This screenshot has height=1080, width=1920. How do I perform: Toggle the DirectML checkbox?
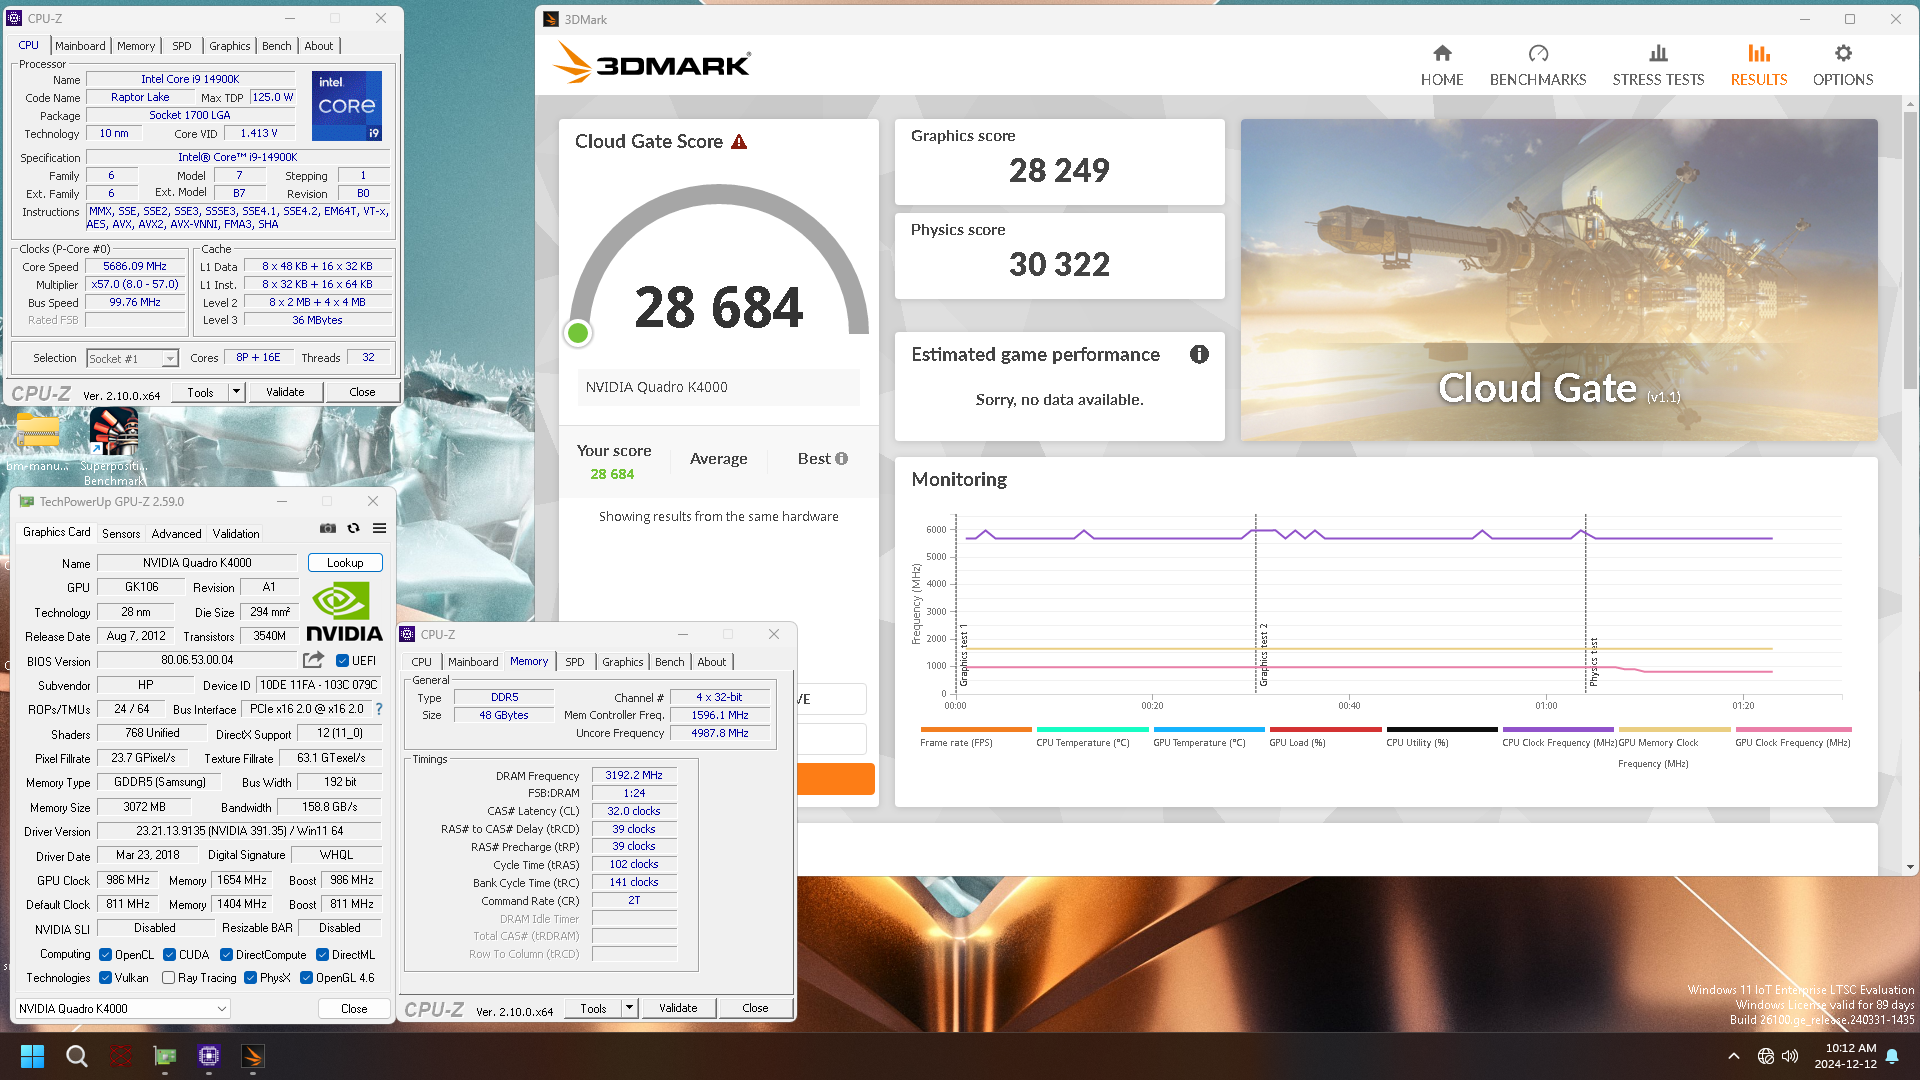[322, 955]
